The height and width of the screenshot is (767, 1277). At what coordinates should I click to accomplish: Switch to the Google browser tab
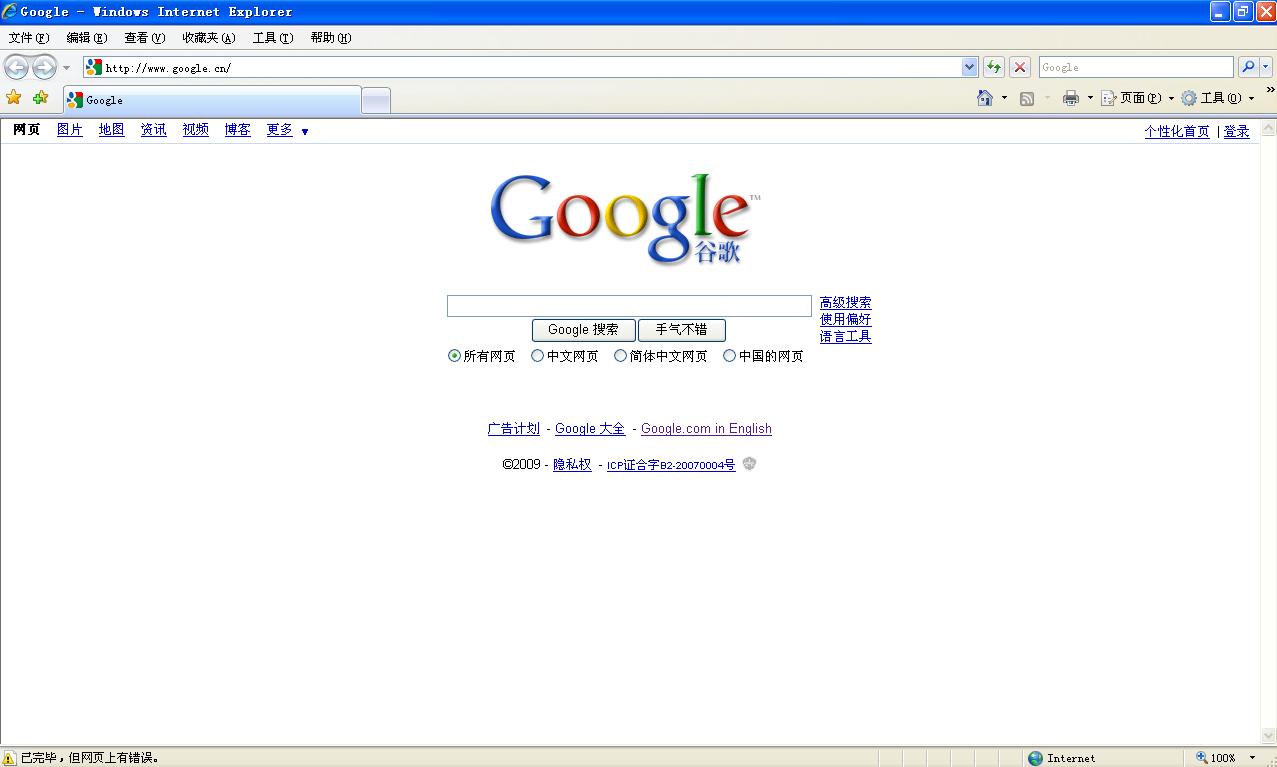pos(212,100)
